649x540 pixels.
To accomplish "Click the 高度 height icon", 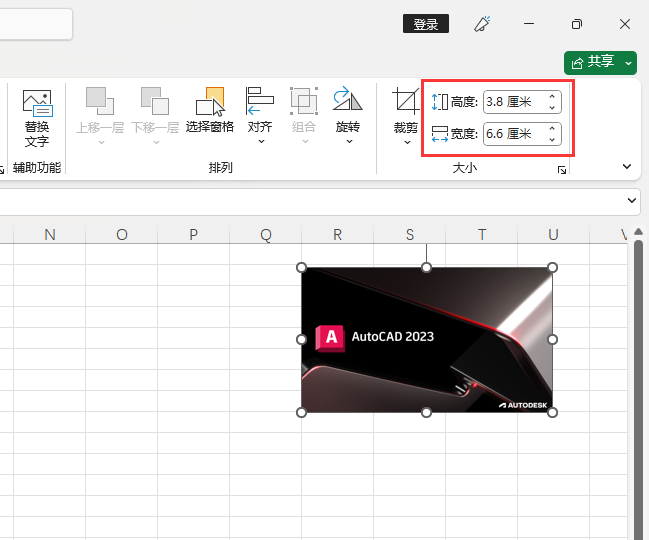I will (440, 102).
